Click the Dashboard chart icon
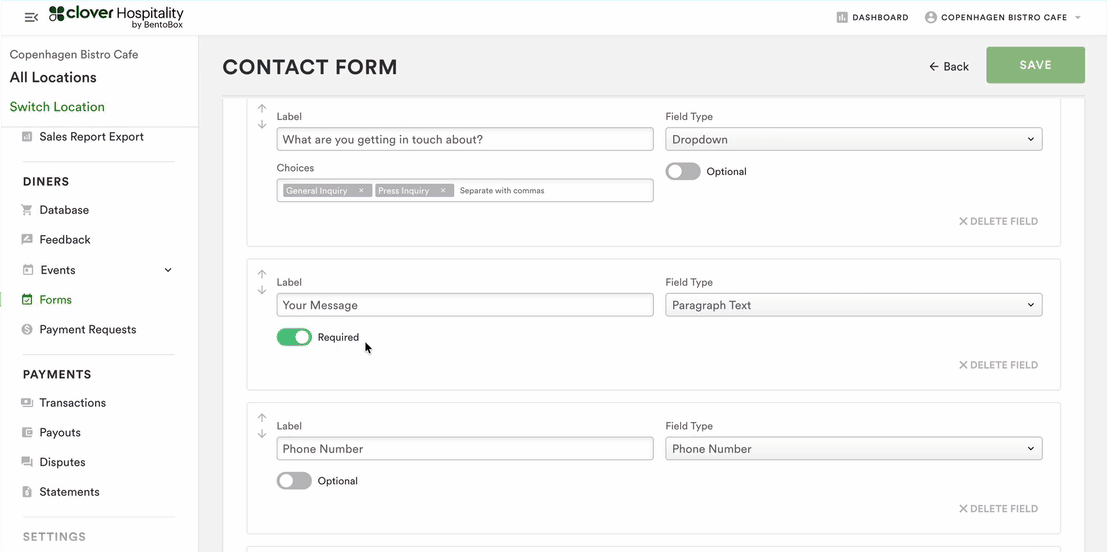 [842, 17]
